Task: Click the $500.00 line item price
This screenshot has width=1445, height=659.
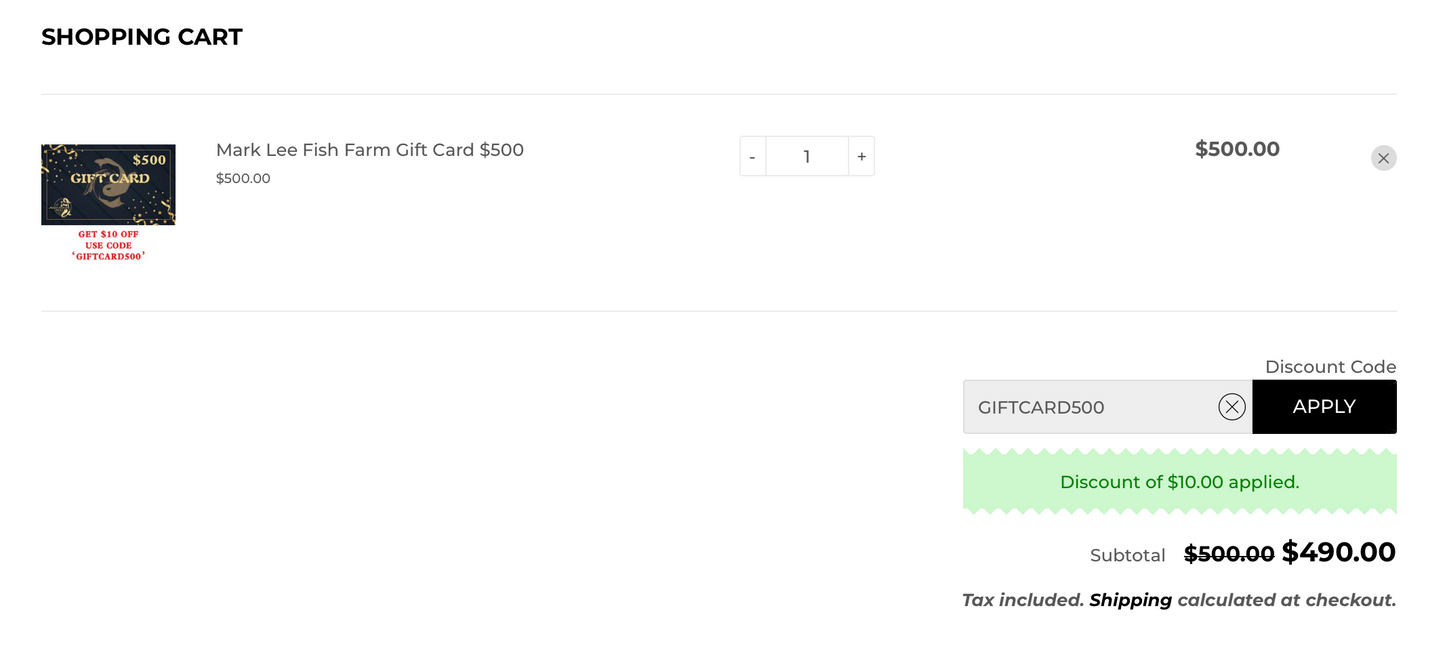Action: pos(1237,148)
